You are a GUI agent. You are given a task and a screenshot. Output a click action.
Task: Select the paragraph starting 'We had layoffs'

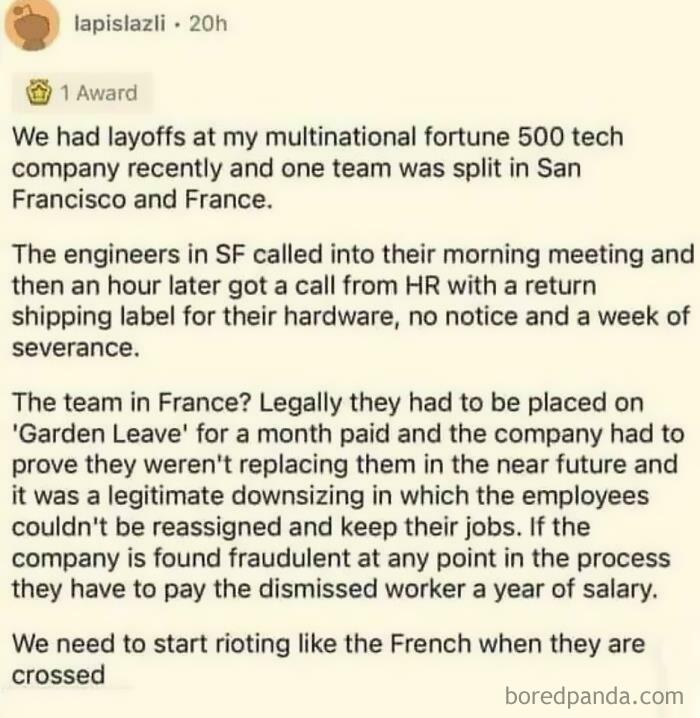coord(318,169)
